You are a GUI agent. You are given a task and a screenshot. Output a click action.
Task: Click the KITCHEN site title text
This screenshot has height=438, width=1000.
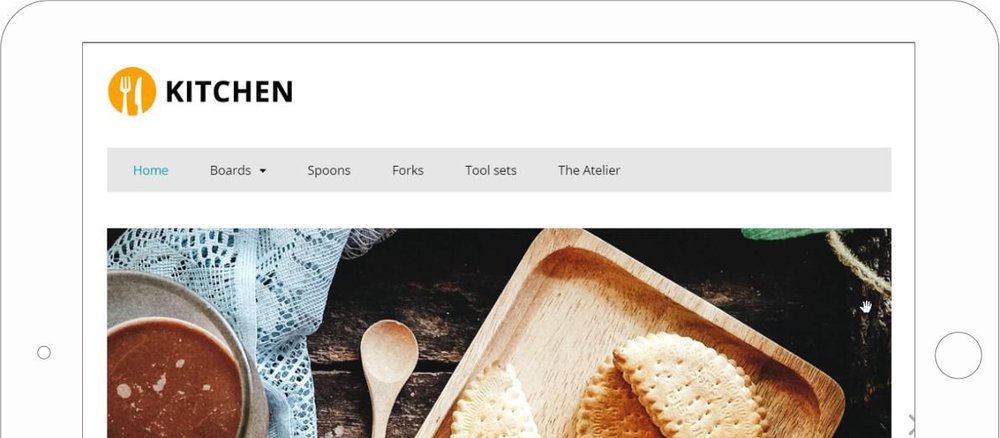click(x=229, y=92)
